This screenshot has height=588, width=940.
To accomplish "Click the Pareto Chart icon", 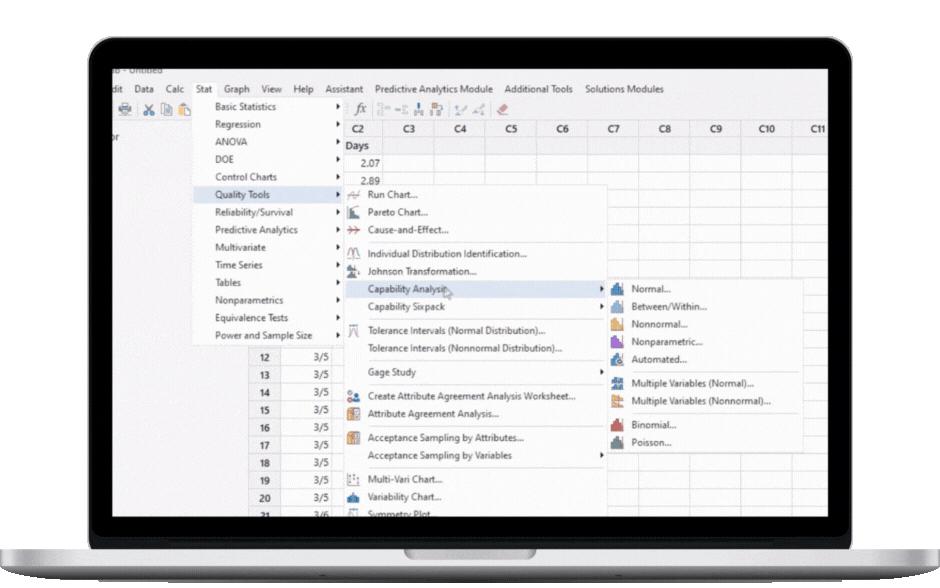I will tap(352, 212).
